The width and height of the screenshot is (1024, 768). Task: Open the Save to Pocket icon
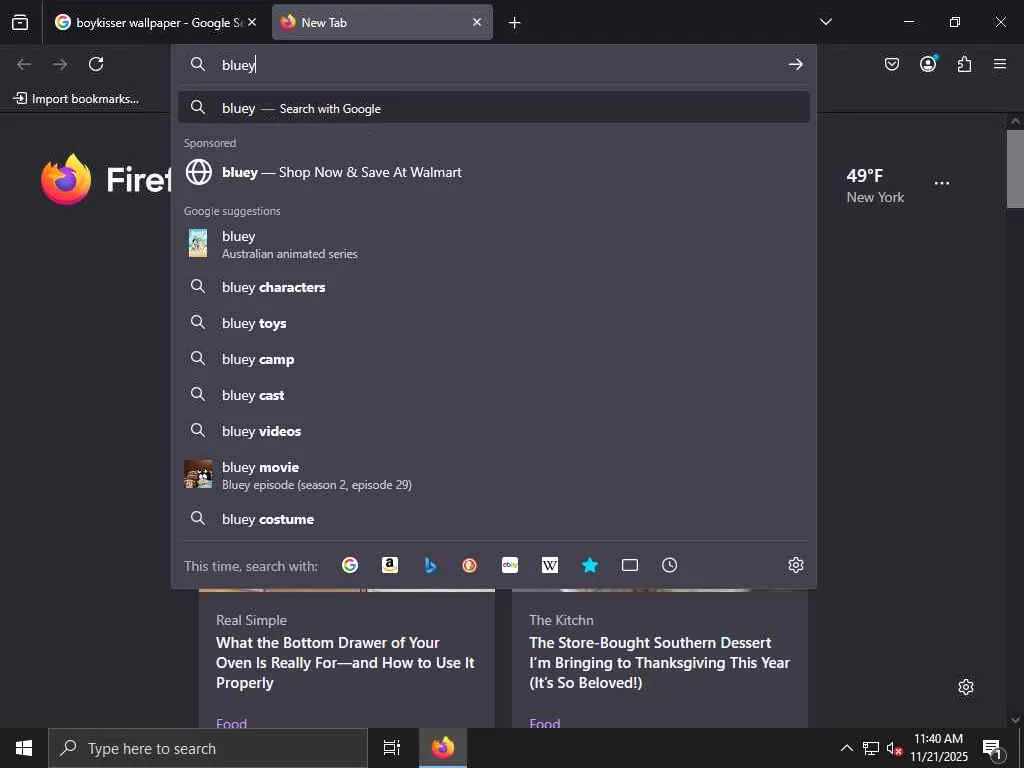point(892,64)
